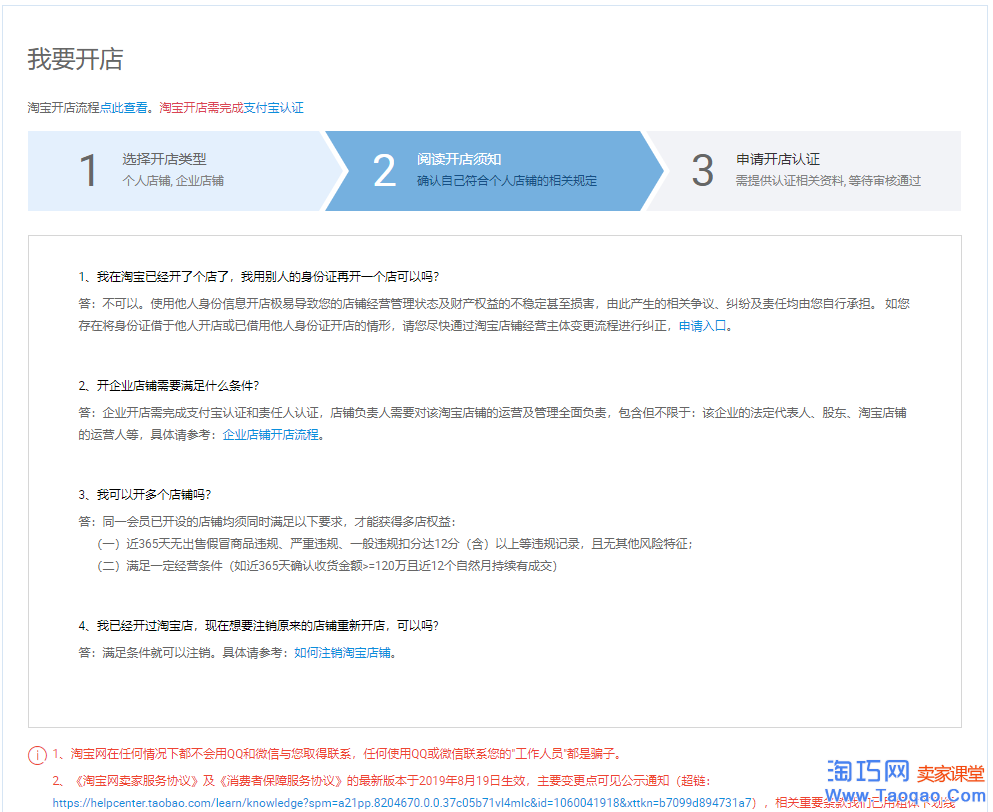Click the large step number 1

pyautogui.click(x=89, y=171)
